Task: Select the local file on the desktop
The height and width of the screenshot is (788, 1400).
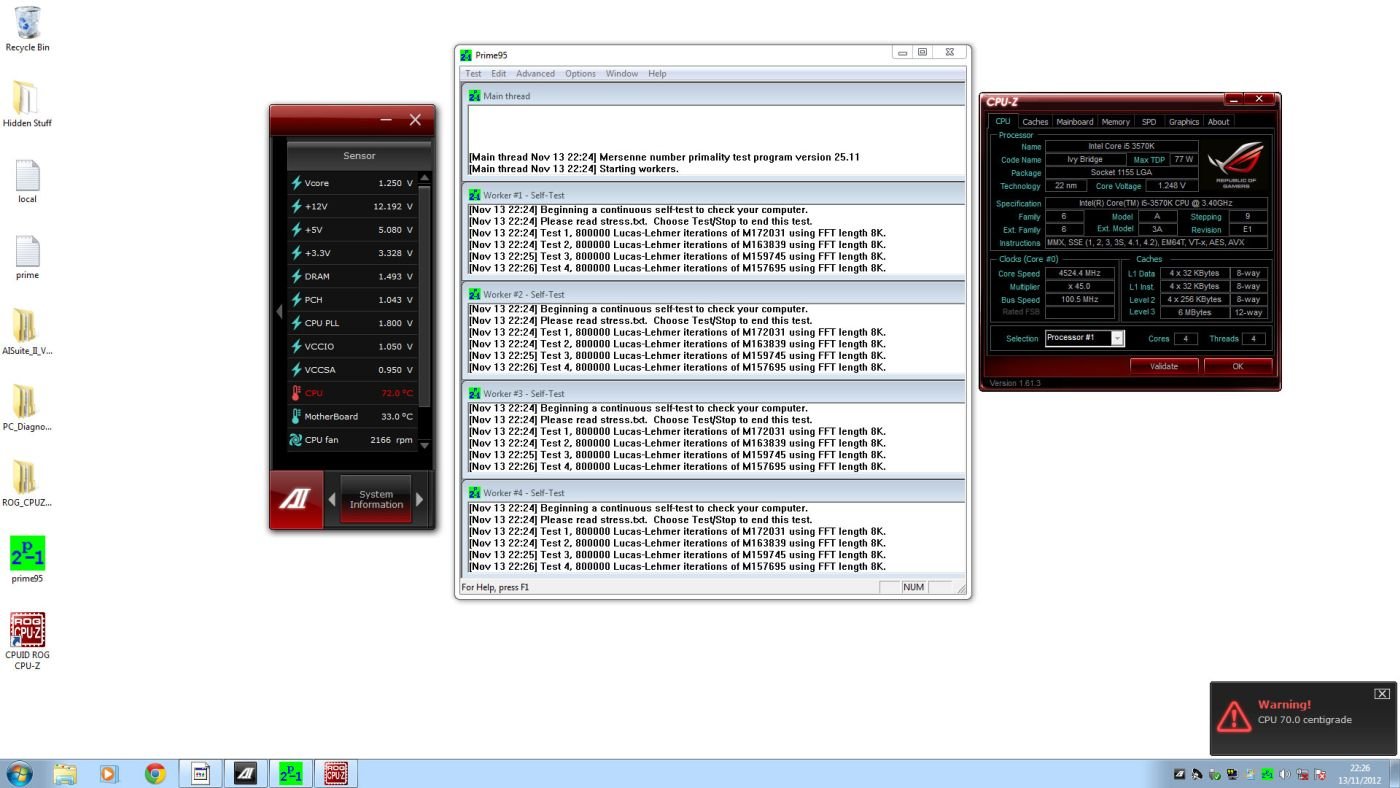Action: pos(27,180)
